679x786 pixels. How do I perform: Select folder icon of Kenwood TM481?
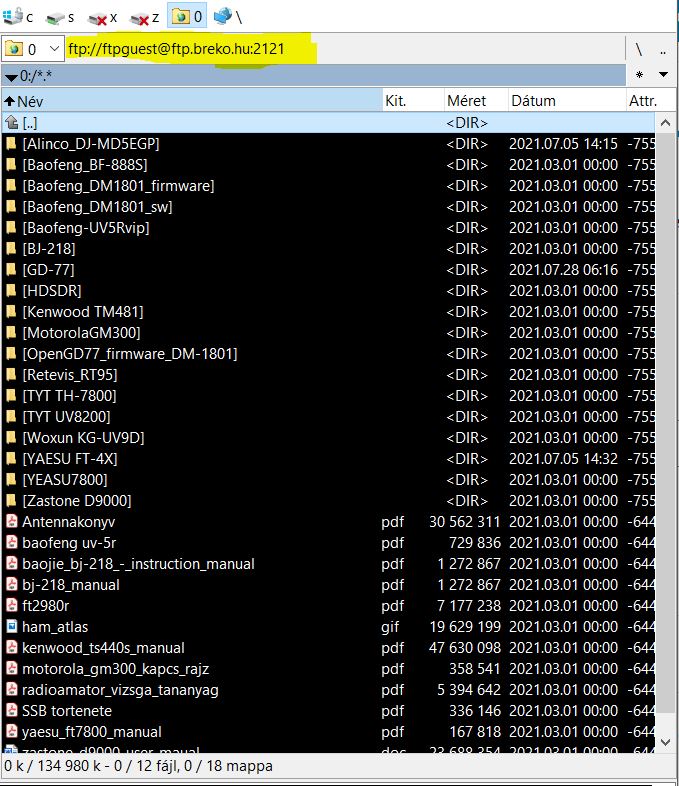click(x=11, y=312)
